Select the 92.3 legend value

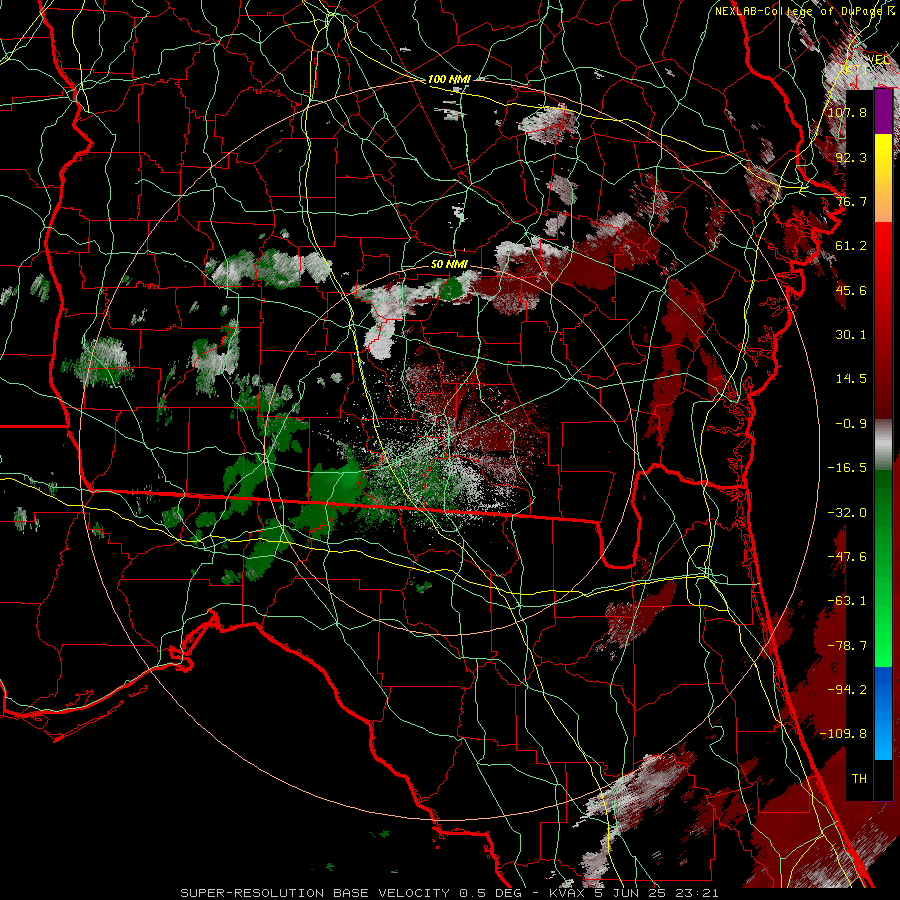tap(851, 157)
